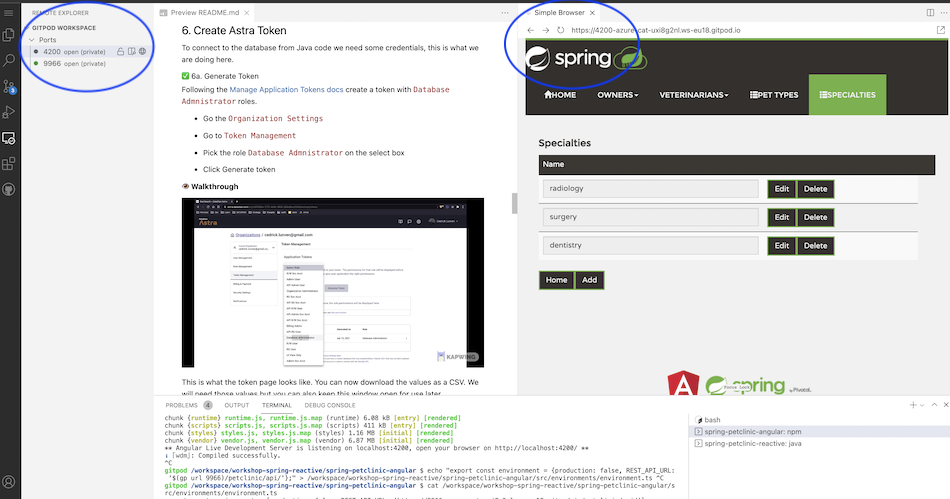Click the Manage Application Tokens docs link
Image resolution: width=950 pixels, height=499 pixels.
coord(286,89)
